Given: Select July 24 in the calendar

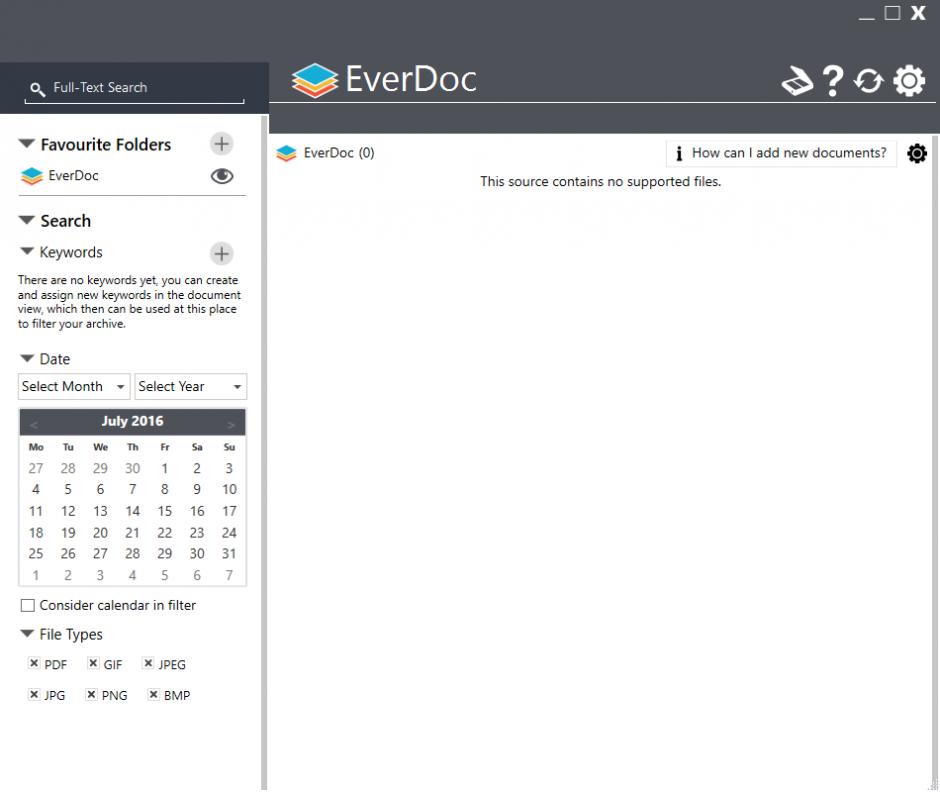Looking at the screenshot, I should [229, 533].
